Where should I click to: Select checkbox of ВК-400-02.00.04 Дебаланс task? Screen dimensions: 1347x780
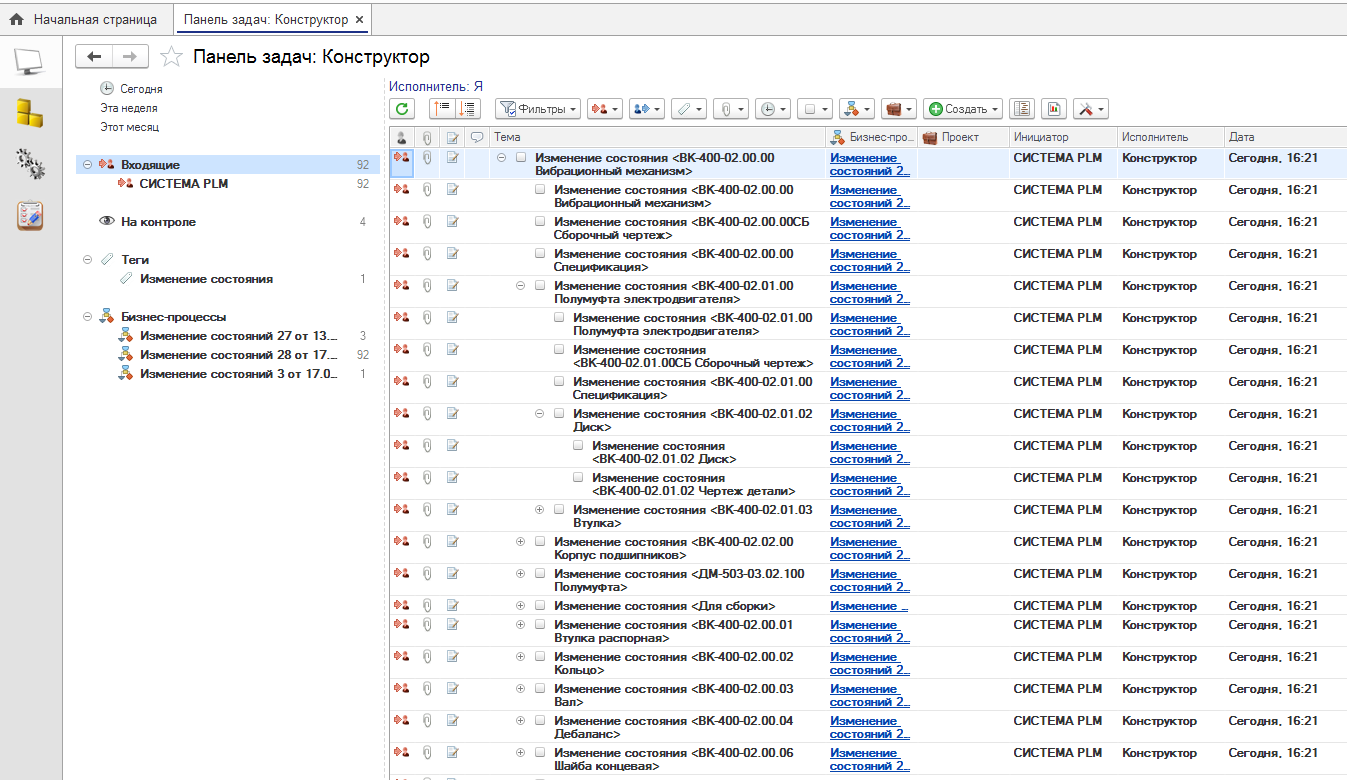point(540,721)
